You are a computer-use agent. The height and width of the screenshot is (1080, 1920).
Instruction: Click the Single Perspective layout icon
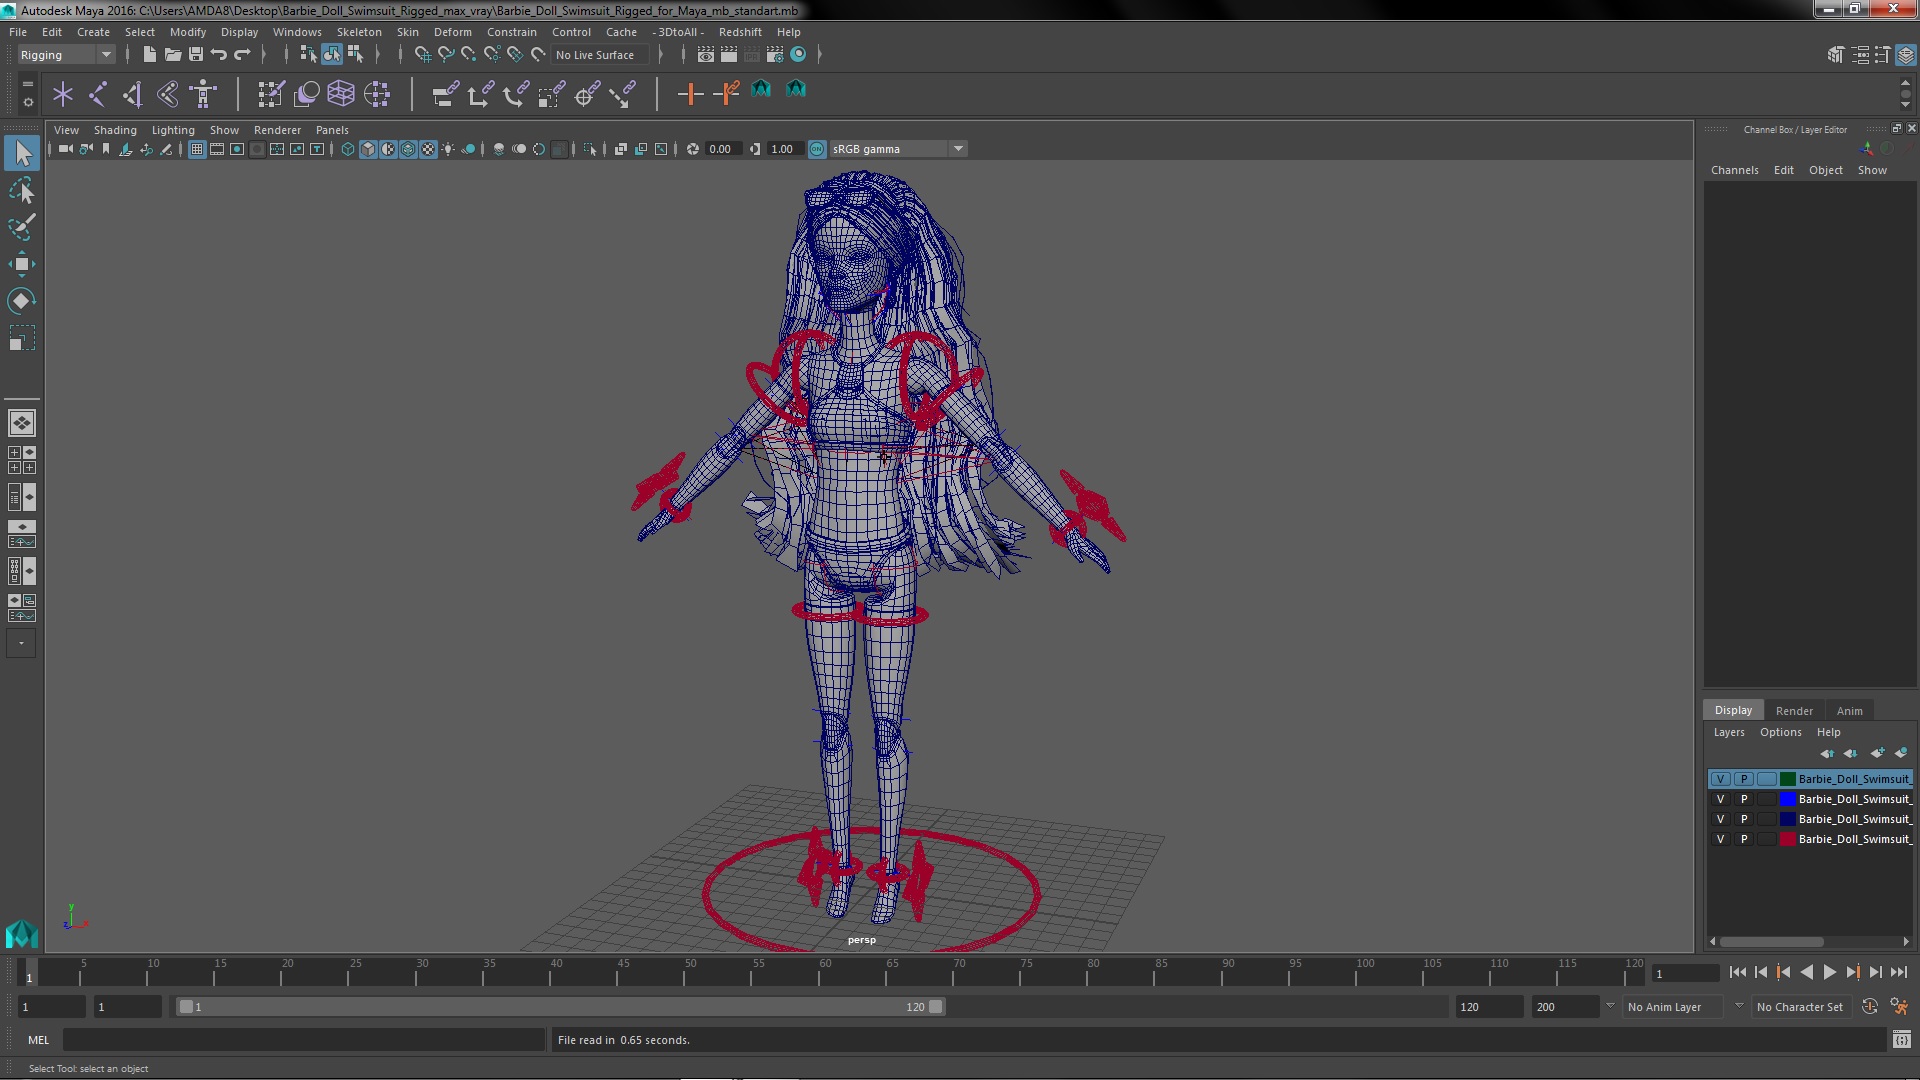click(x=21, y=423)
